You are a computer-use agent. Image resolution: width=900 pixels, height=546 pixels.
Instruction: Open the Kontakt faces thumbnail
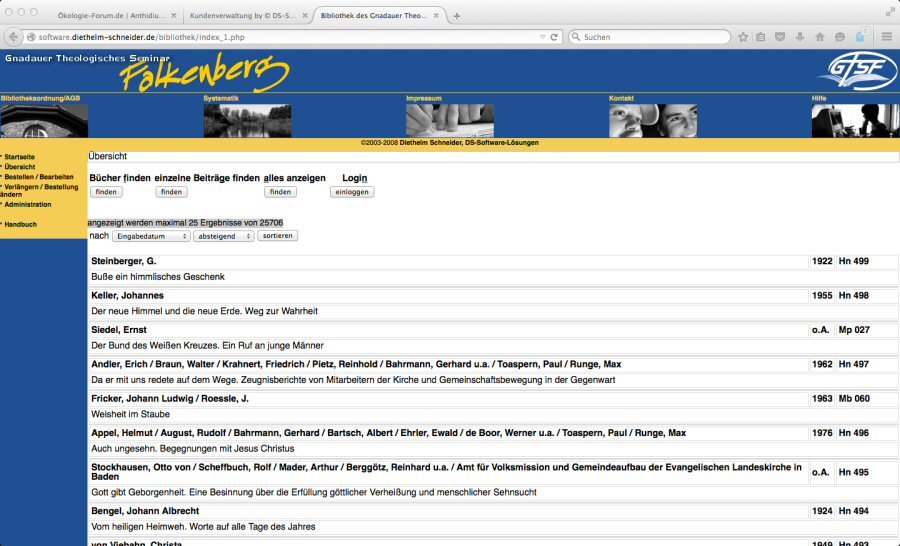[653, 121]
